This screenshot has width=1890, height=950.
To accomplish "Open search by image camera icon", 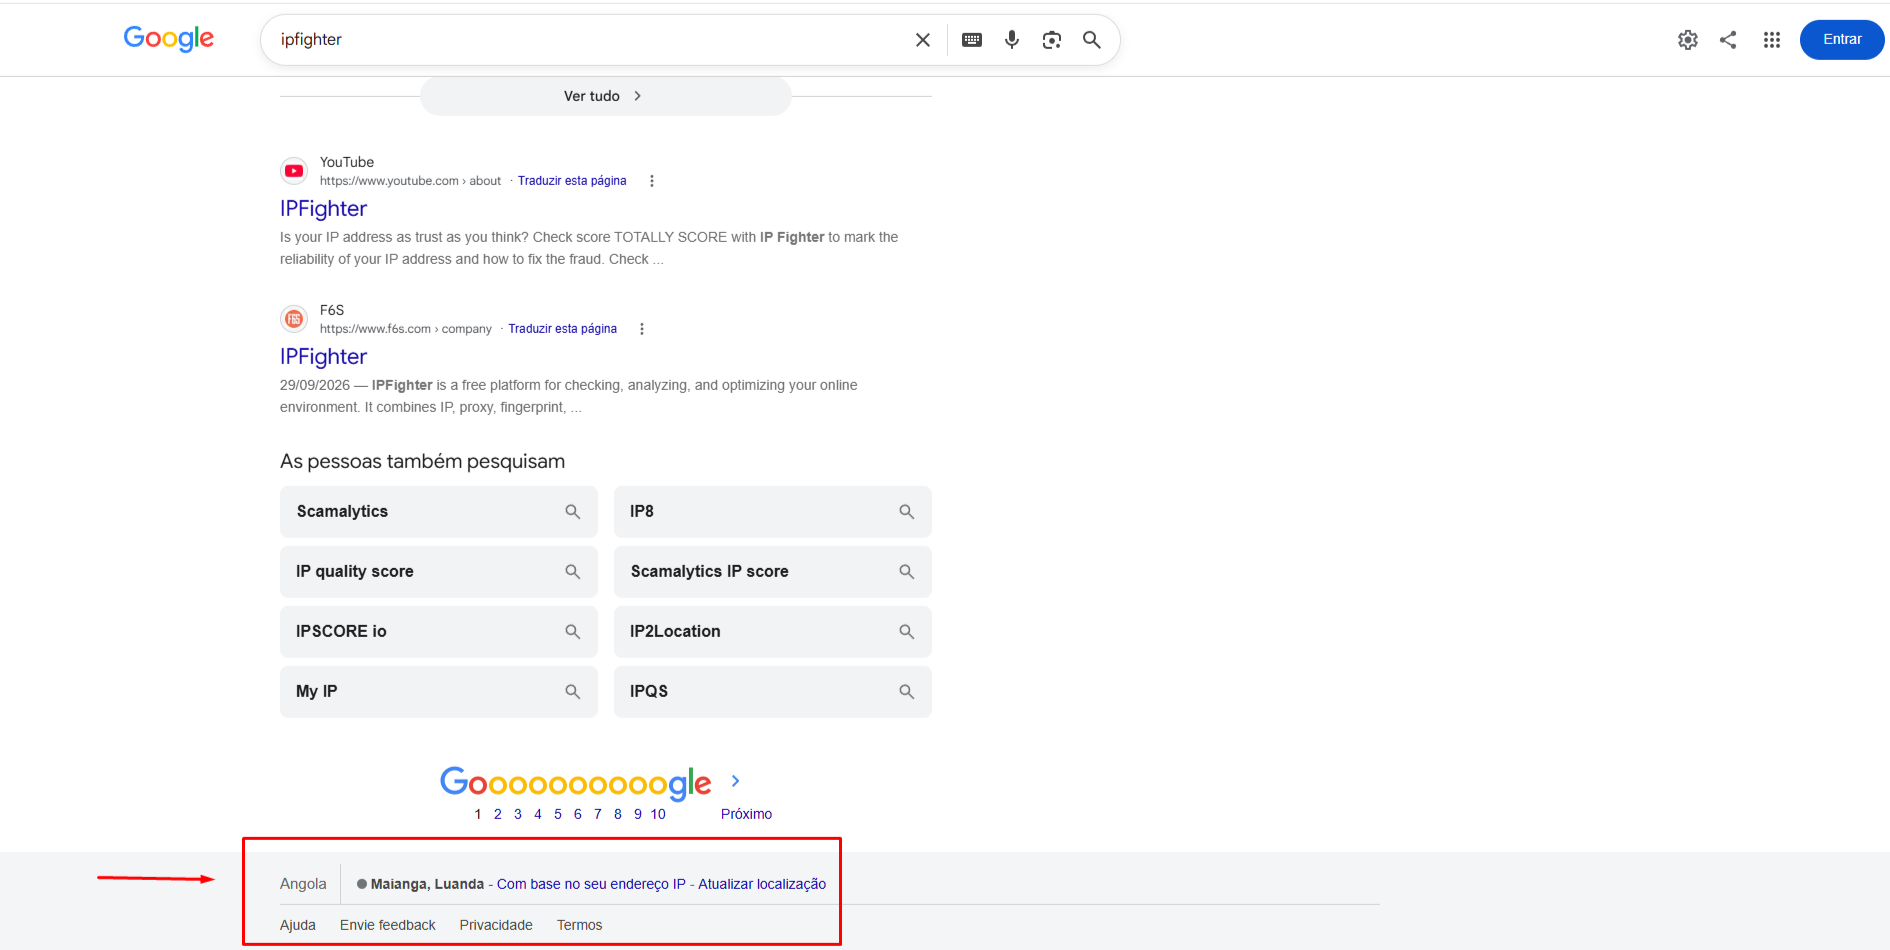I will (x=1052, y=40).
